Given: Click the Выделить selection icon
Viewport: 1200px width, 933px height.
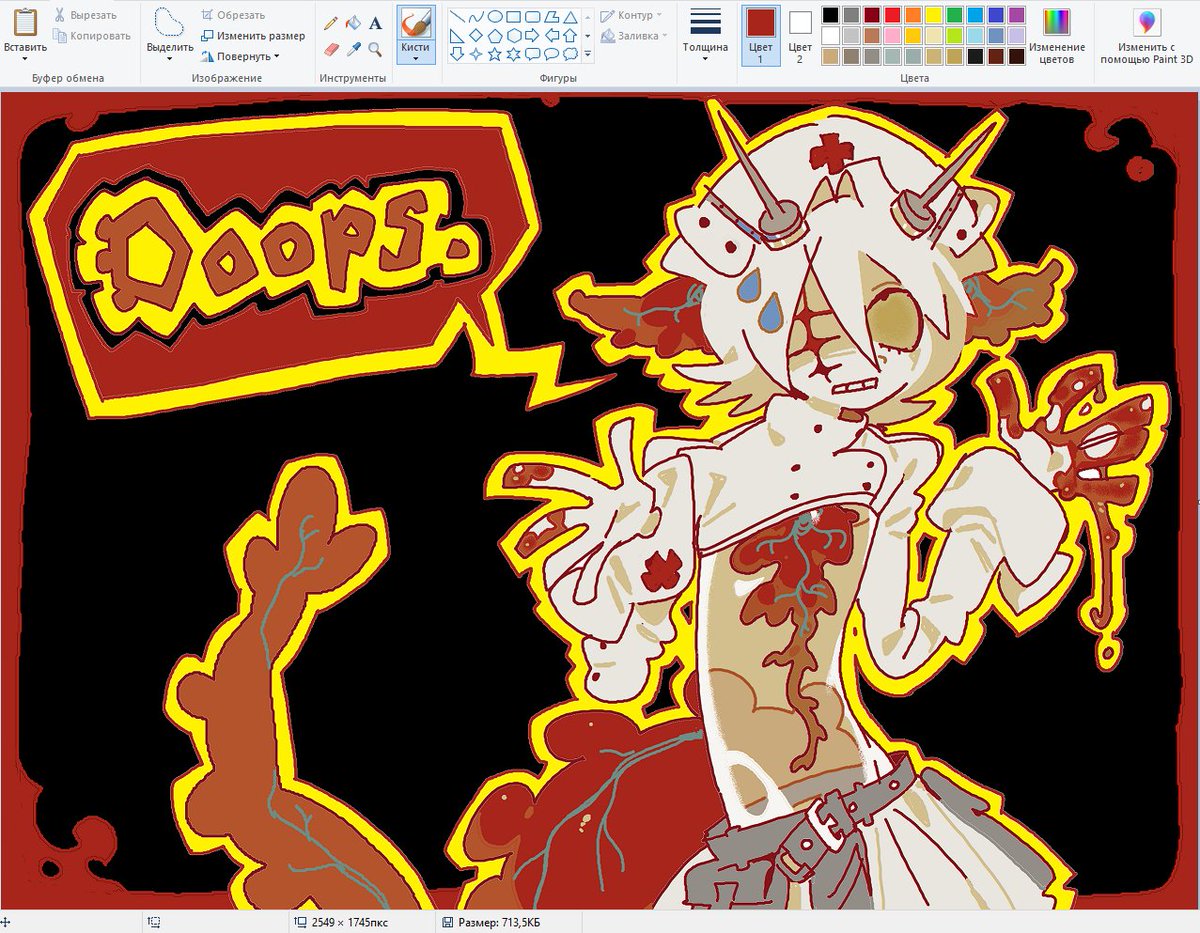Looking at the screenshot, I should [x=169, y=23].
